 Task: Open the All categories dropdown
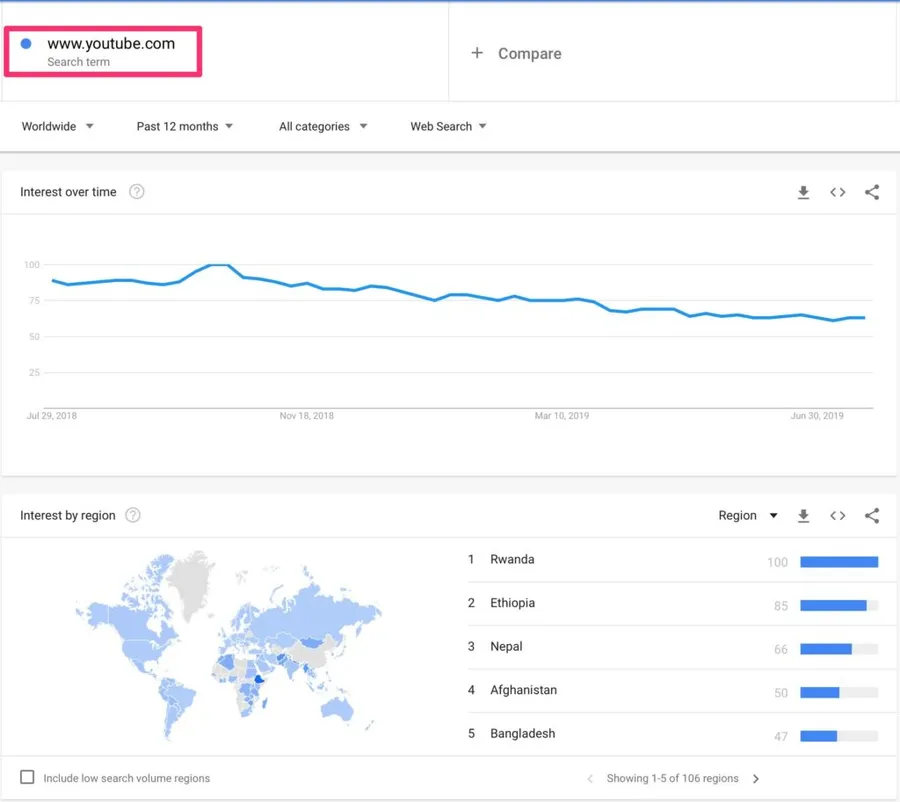323,127
